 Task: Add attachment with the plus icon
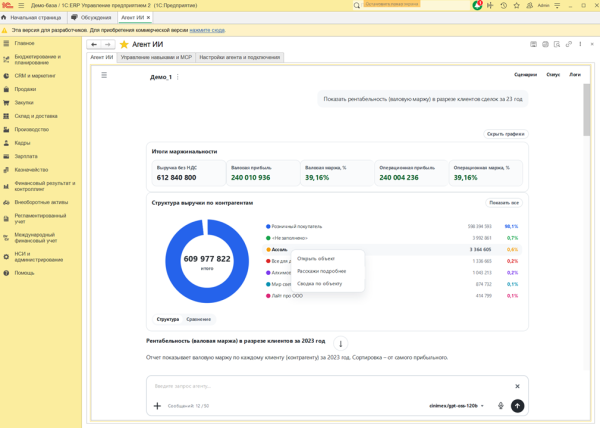pyautogui.click(x=157, y=406)
